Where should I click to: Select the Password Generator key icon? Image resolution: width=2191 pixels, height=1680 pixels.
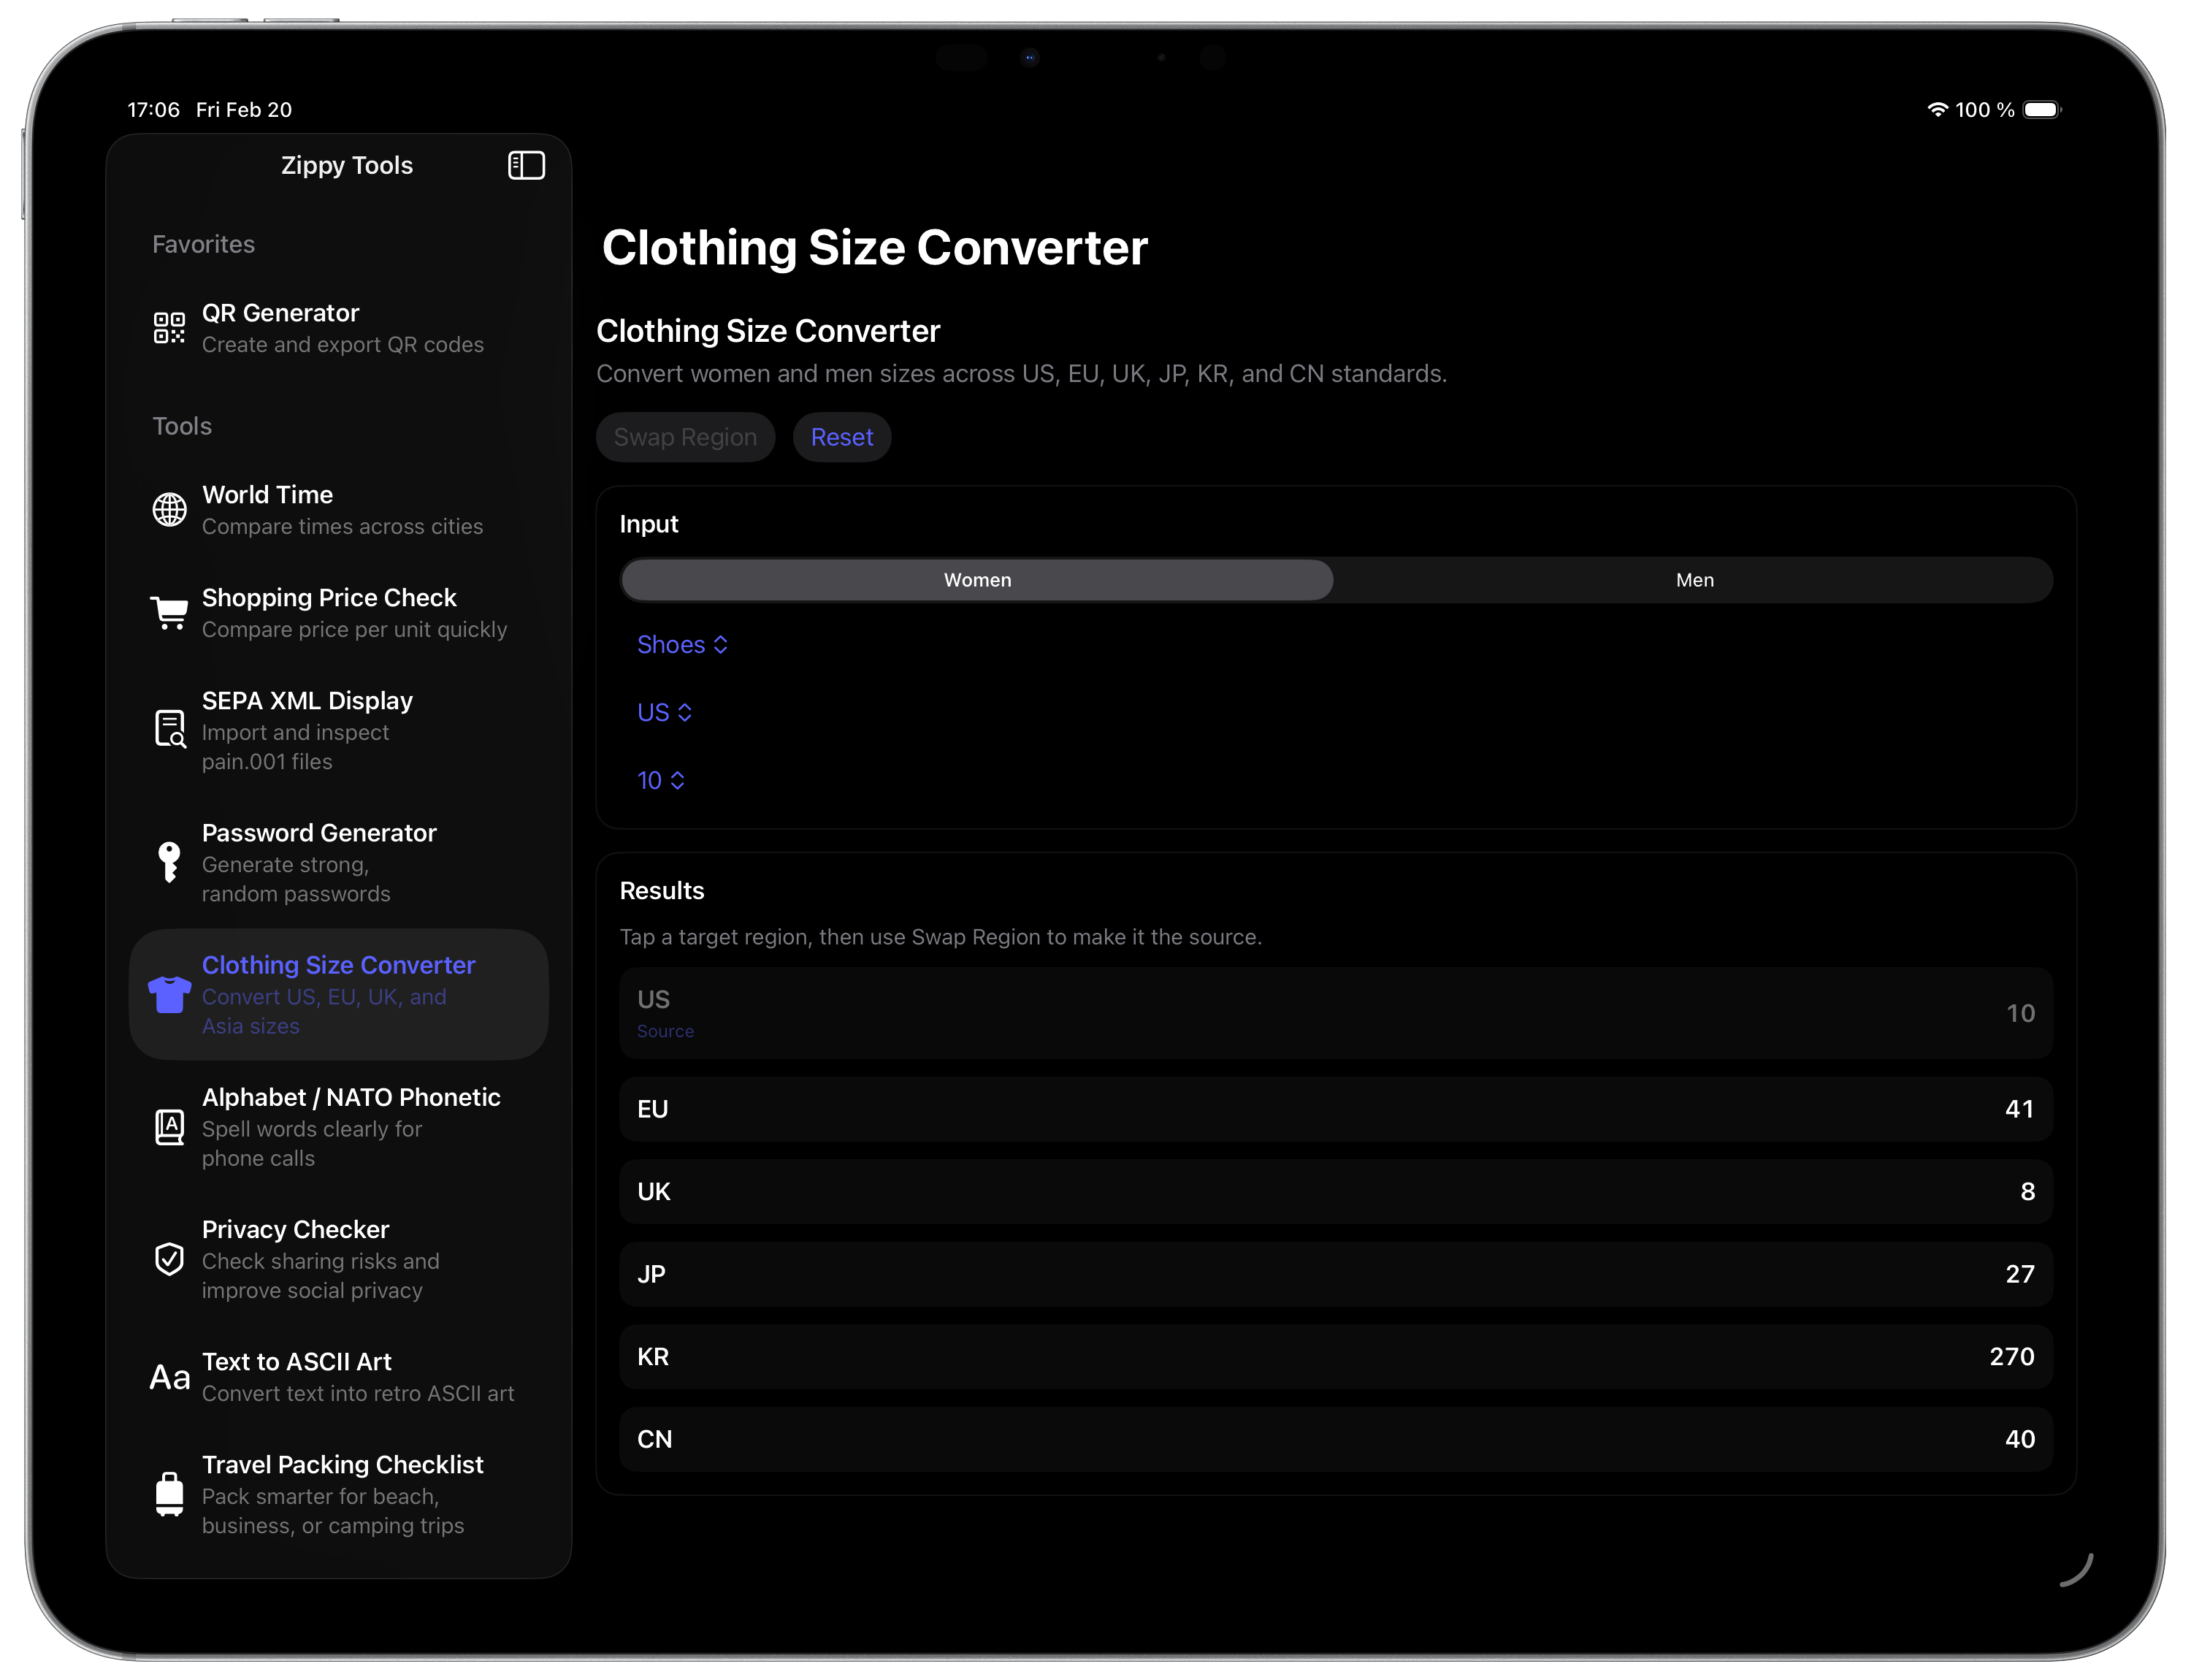(169, 862)
